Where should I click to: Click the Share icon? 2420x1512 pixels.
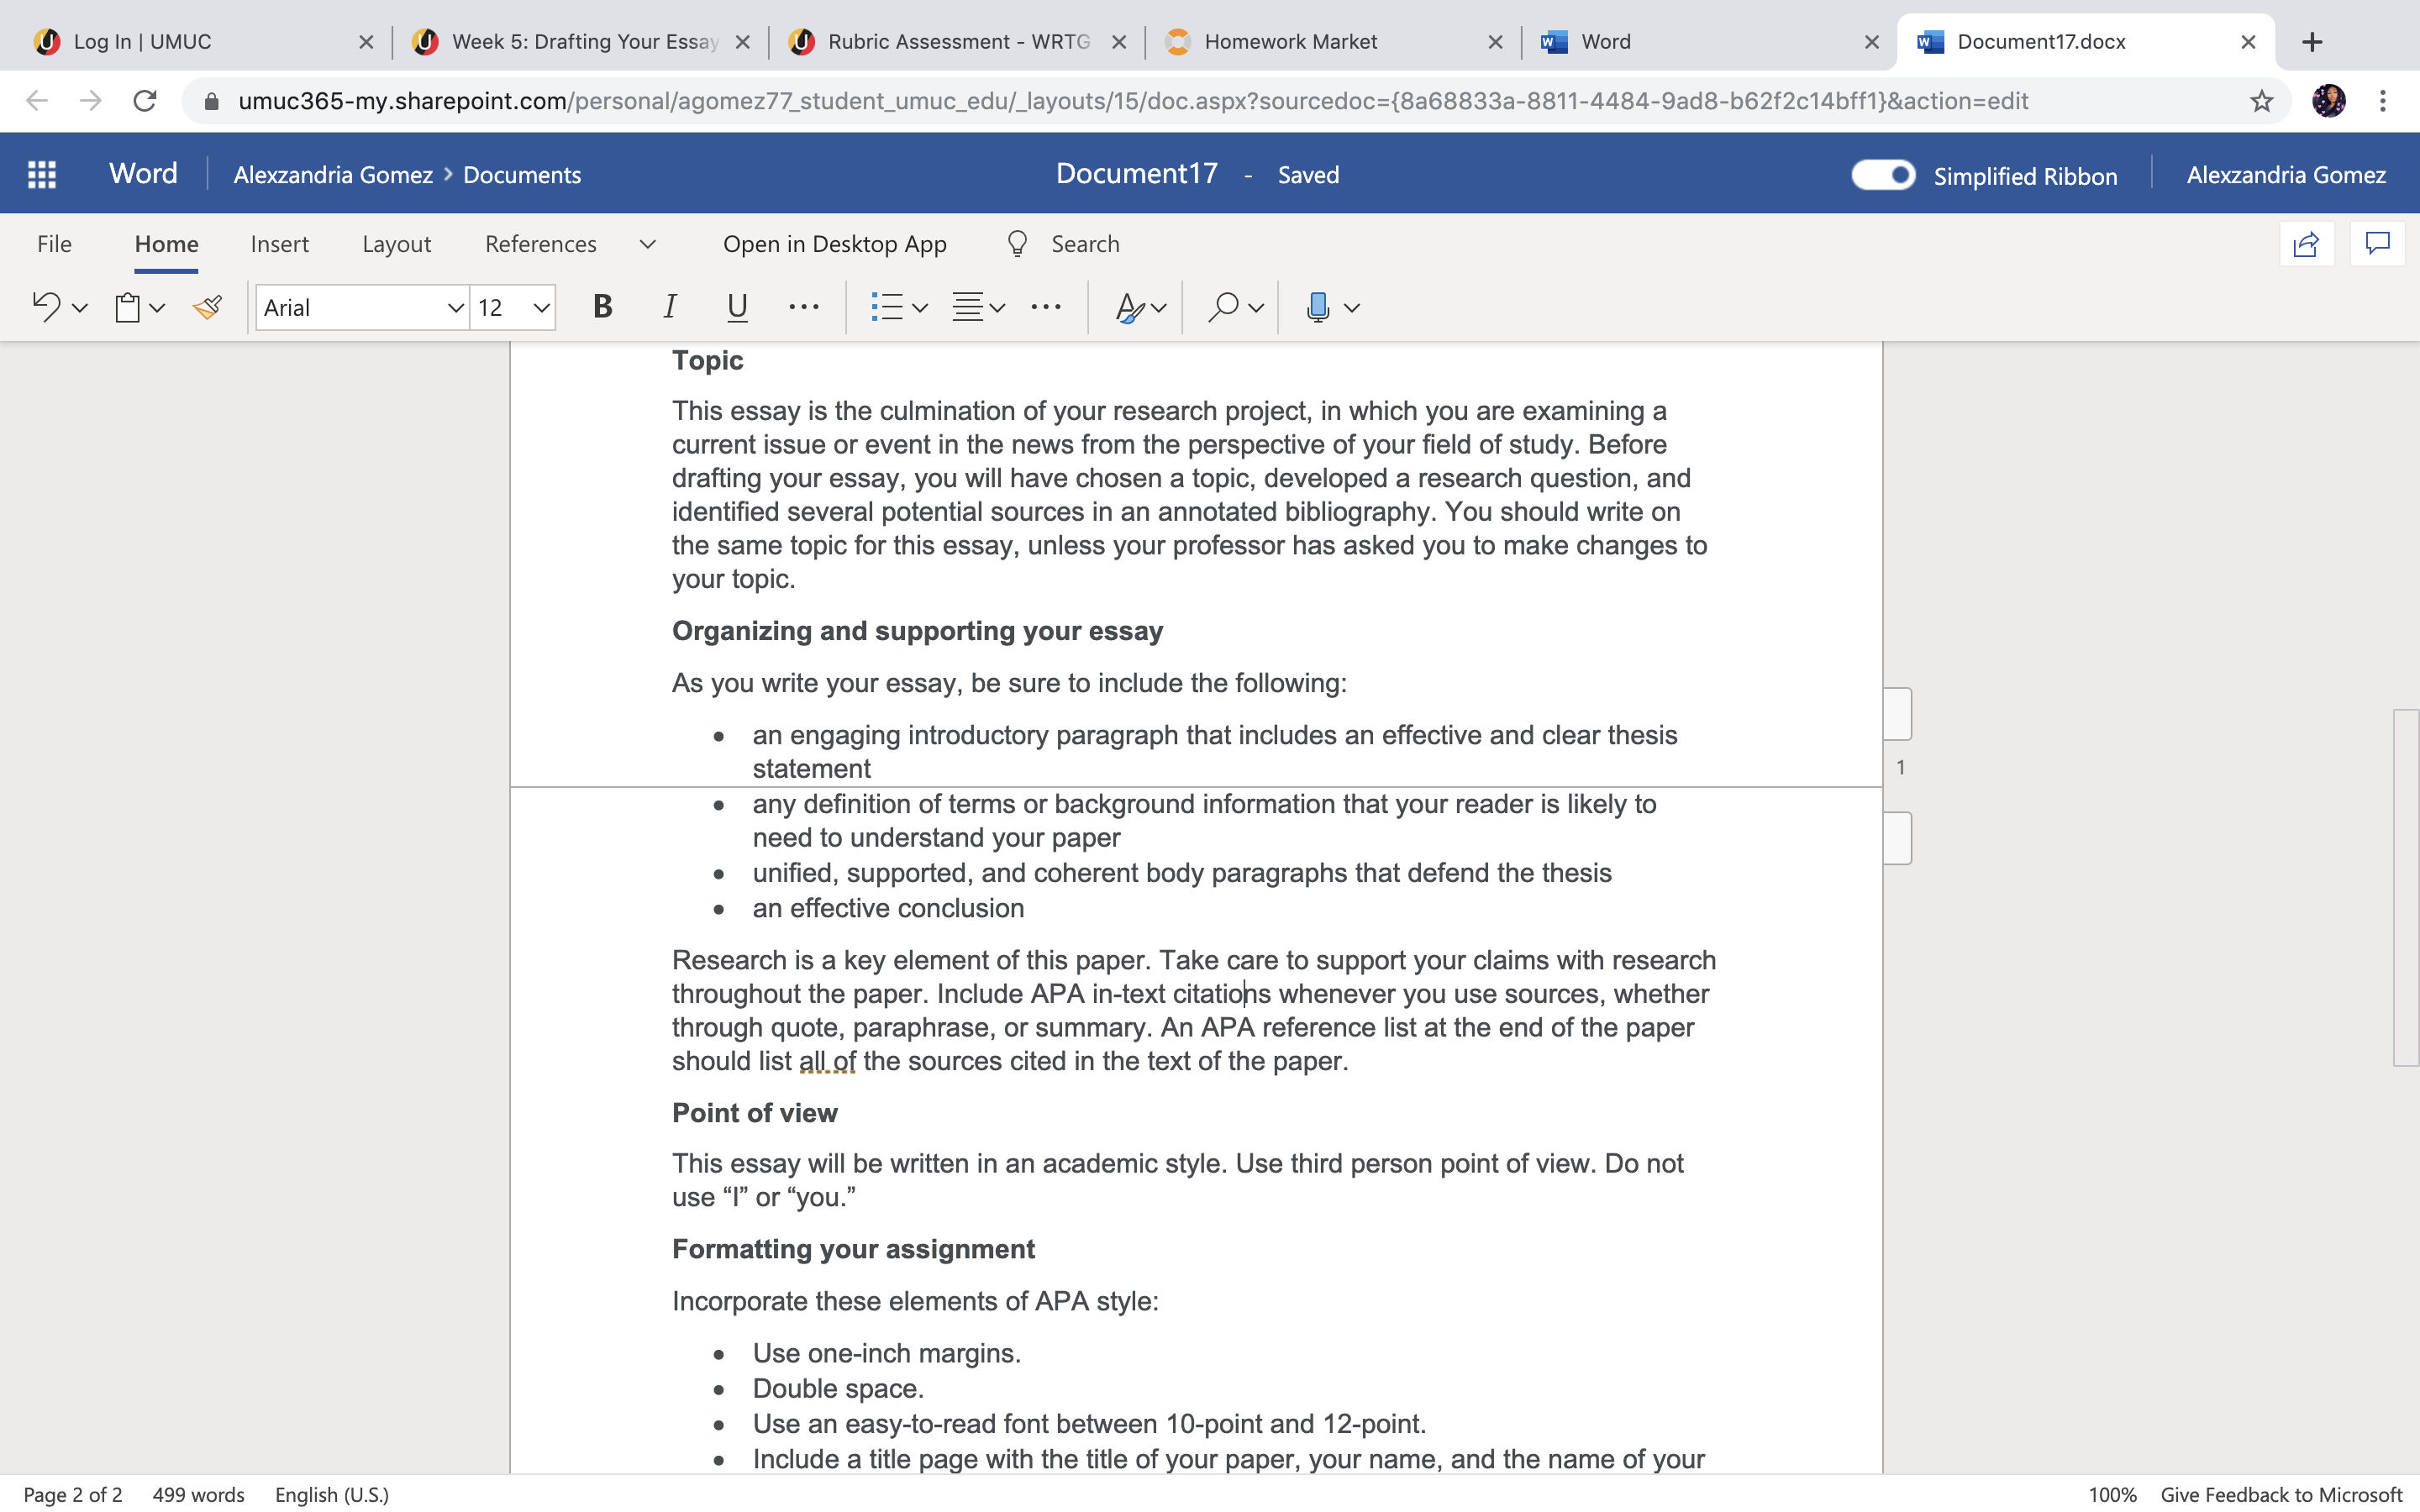coord(2306,244)
